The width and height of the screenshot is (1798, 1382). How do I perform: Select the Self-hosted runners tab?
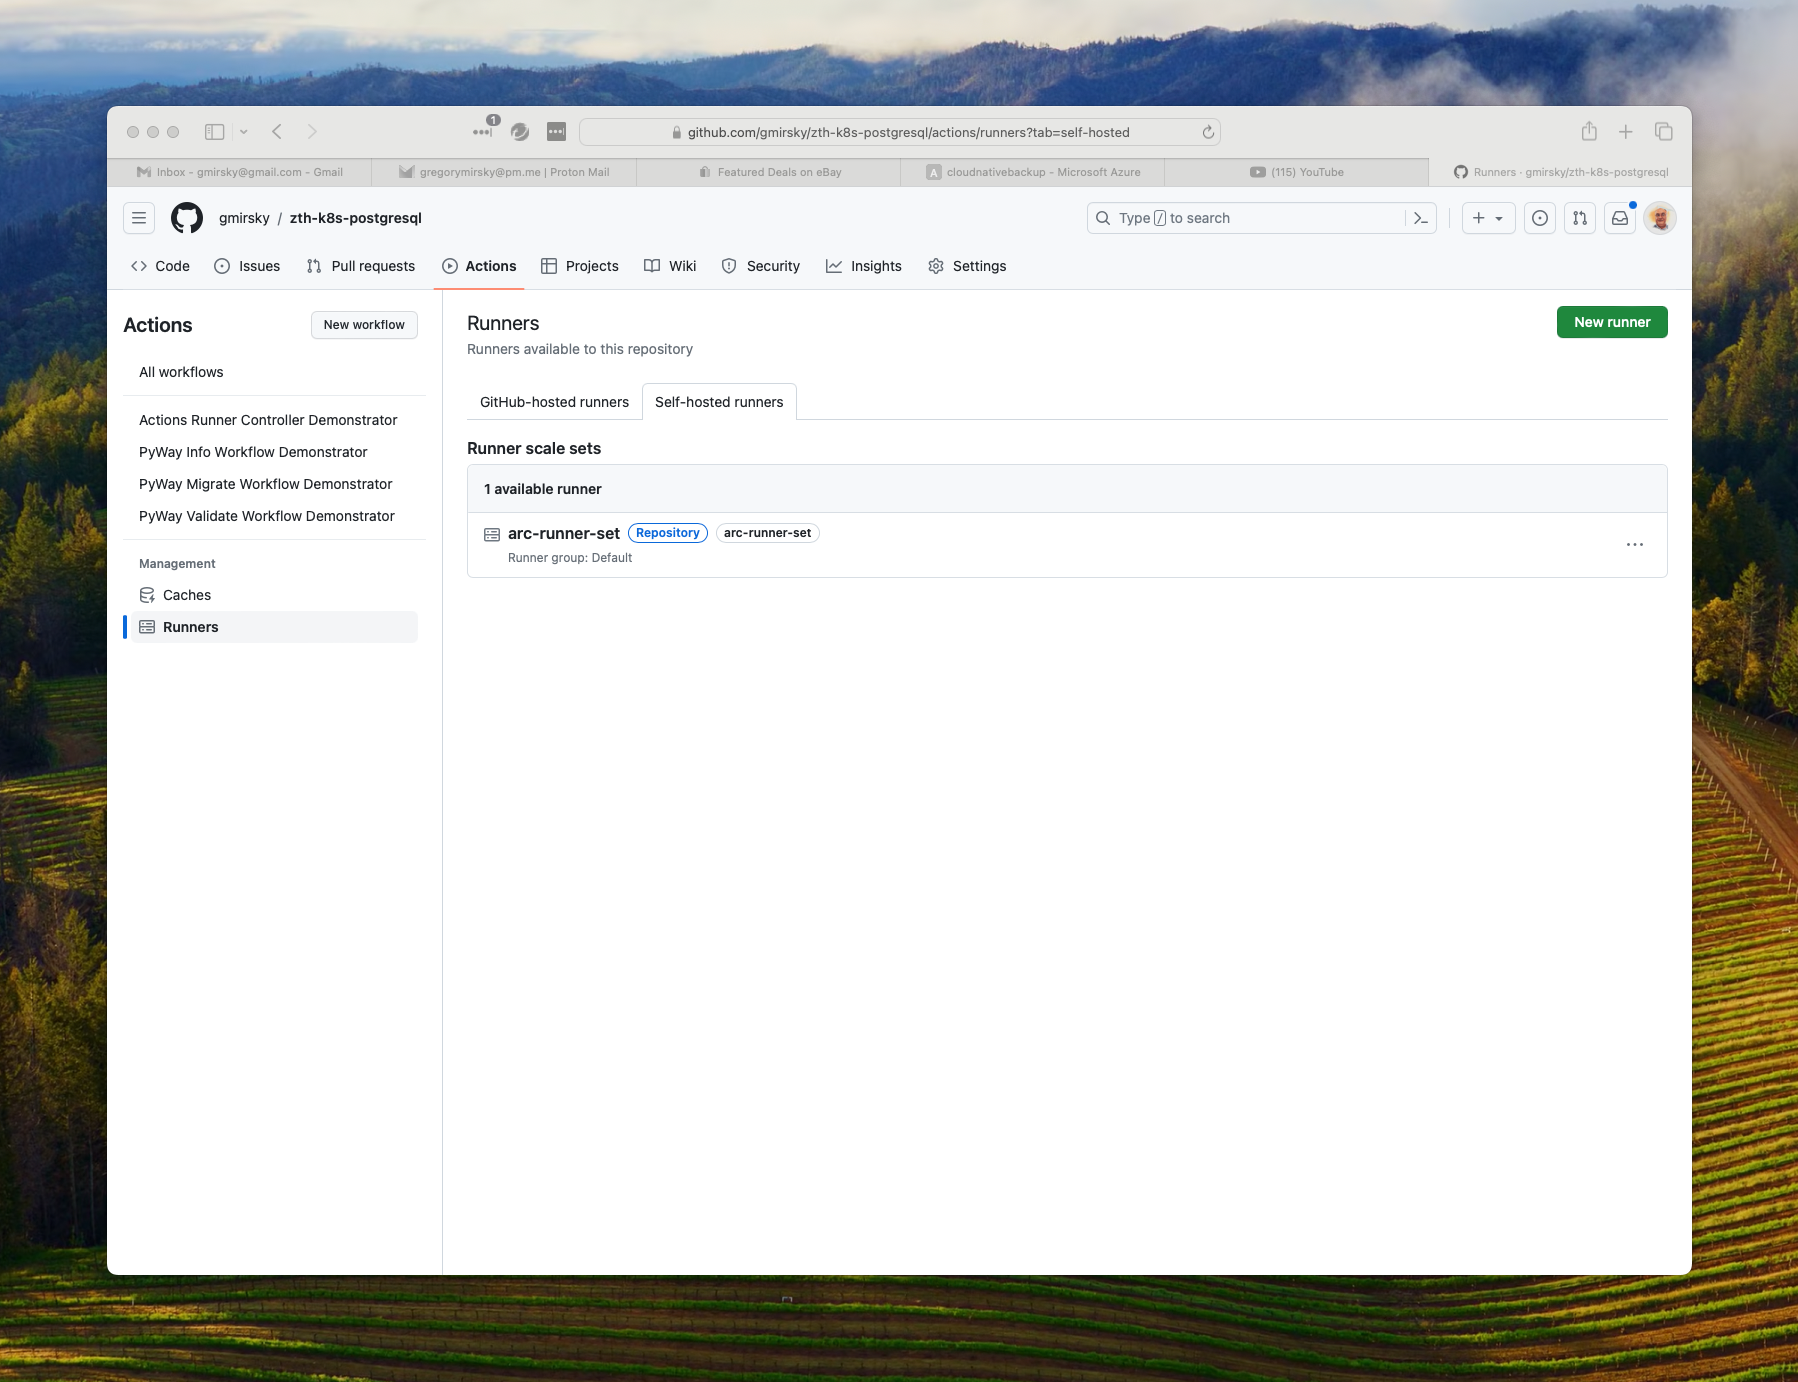point(719,402)
